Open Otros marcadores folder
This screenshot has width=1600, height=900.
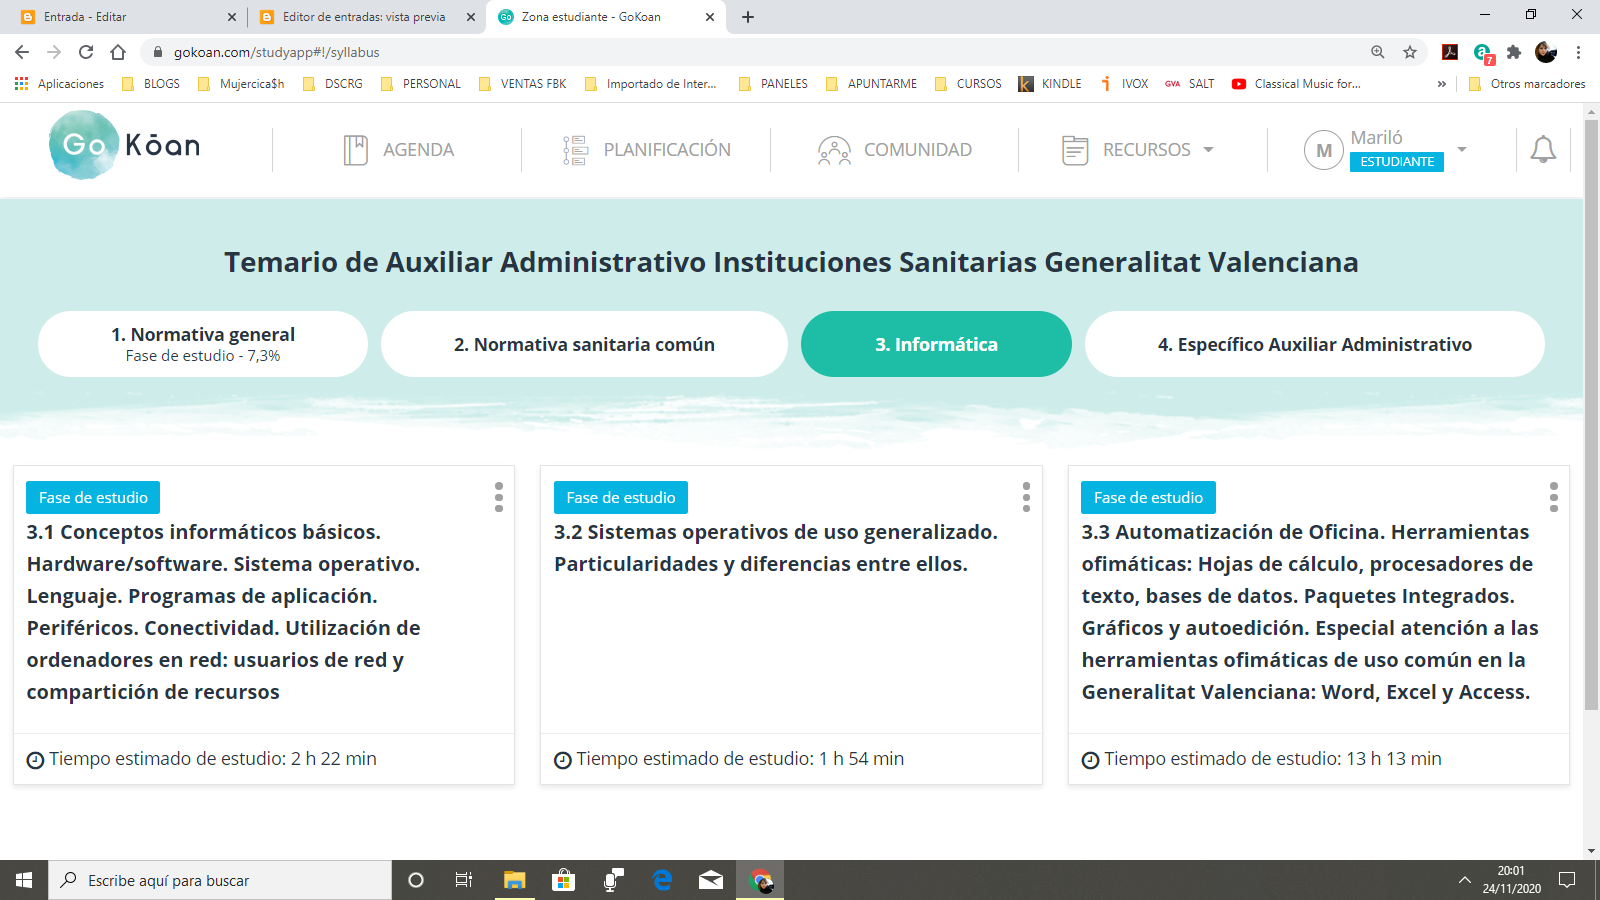1527,84
